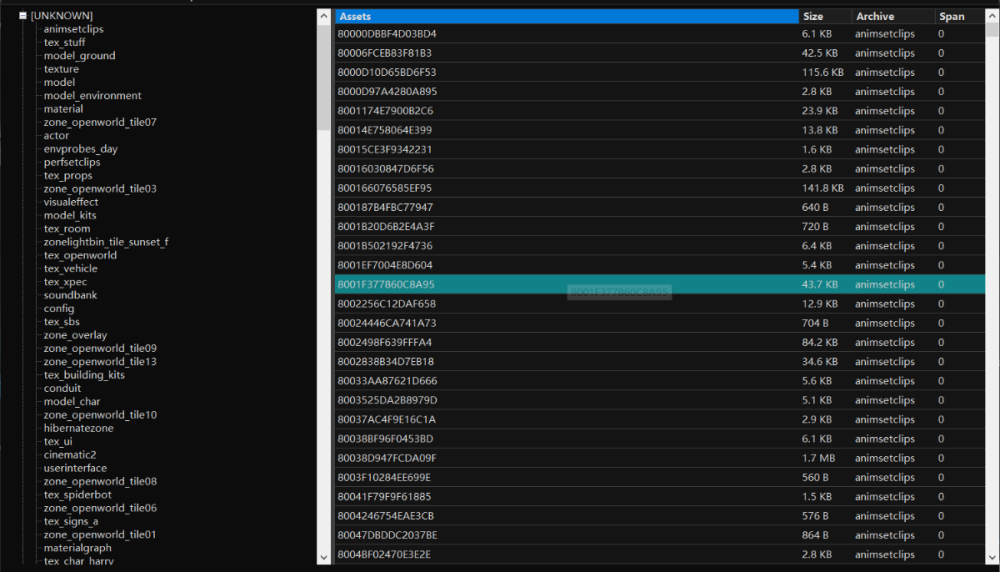
Task: Select the soundbank tree item
Action: coord(70,295)
